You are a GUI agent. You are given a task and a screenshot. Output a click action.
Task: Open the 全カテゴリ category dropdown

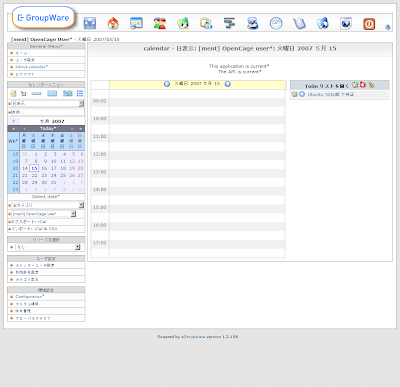[x=48, y=205]
